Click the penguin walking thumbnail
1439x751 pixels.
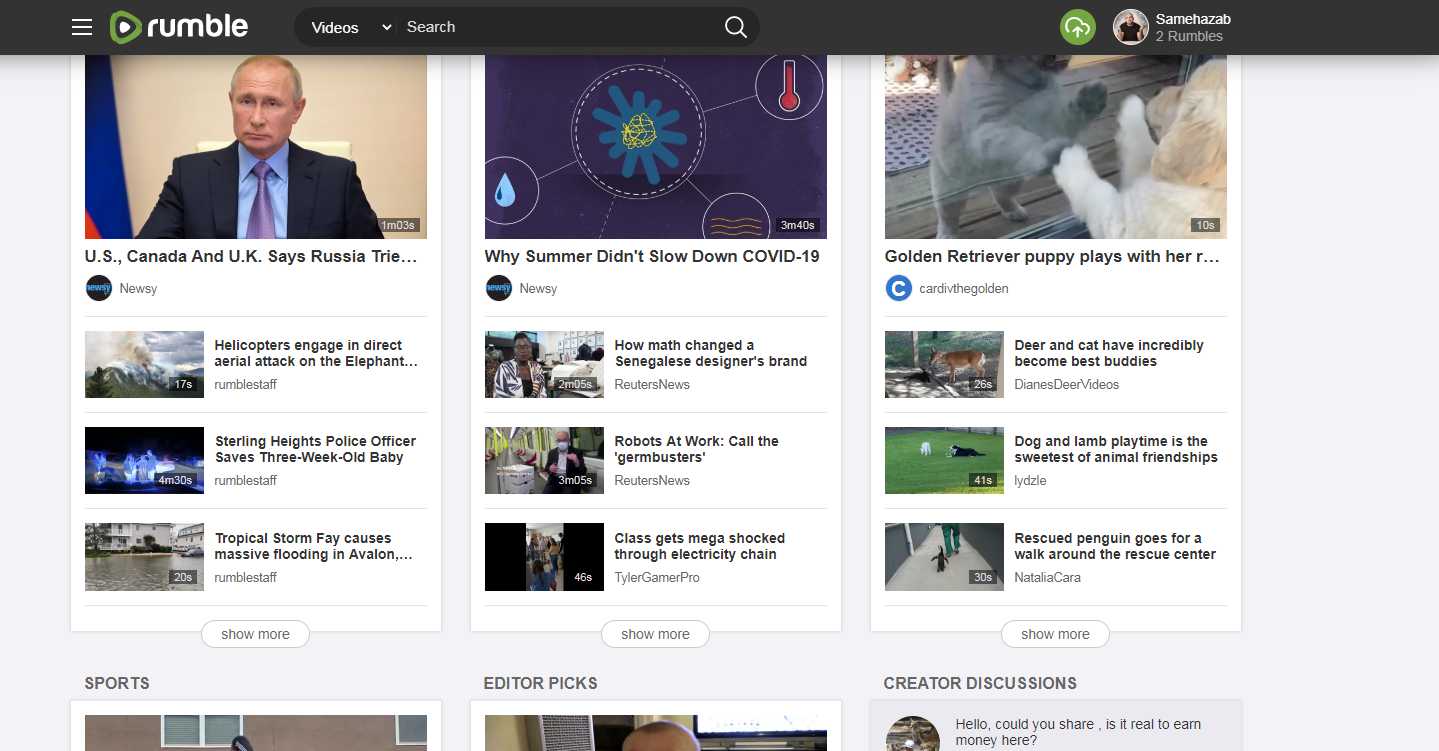944,557
